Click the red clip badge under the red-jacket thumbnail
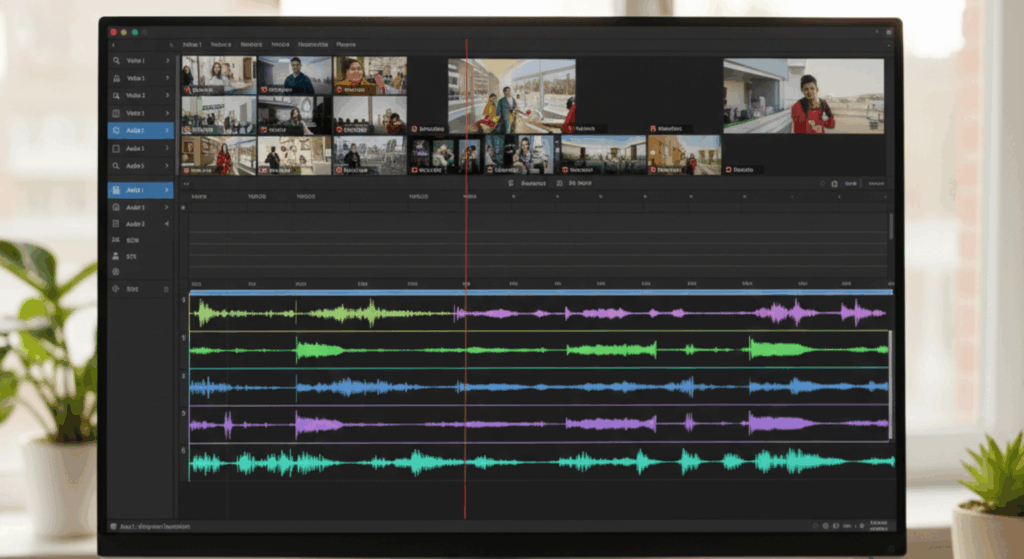This screenshot has width=1024, height=559. click(728, 170)
